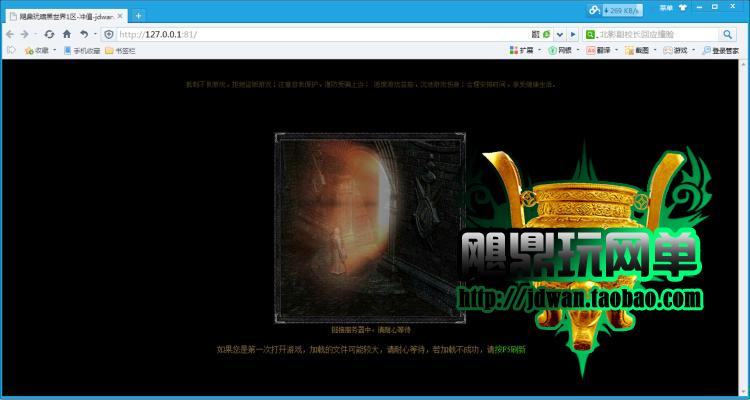Go to the home page icon
The width and height of the screenshot is (750, 400).
66,34
